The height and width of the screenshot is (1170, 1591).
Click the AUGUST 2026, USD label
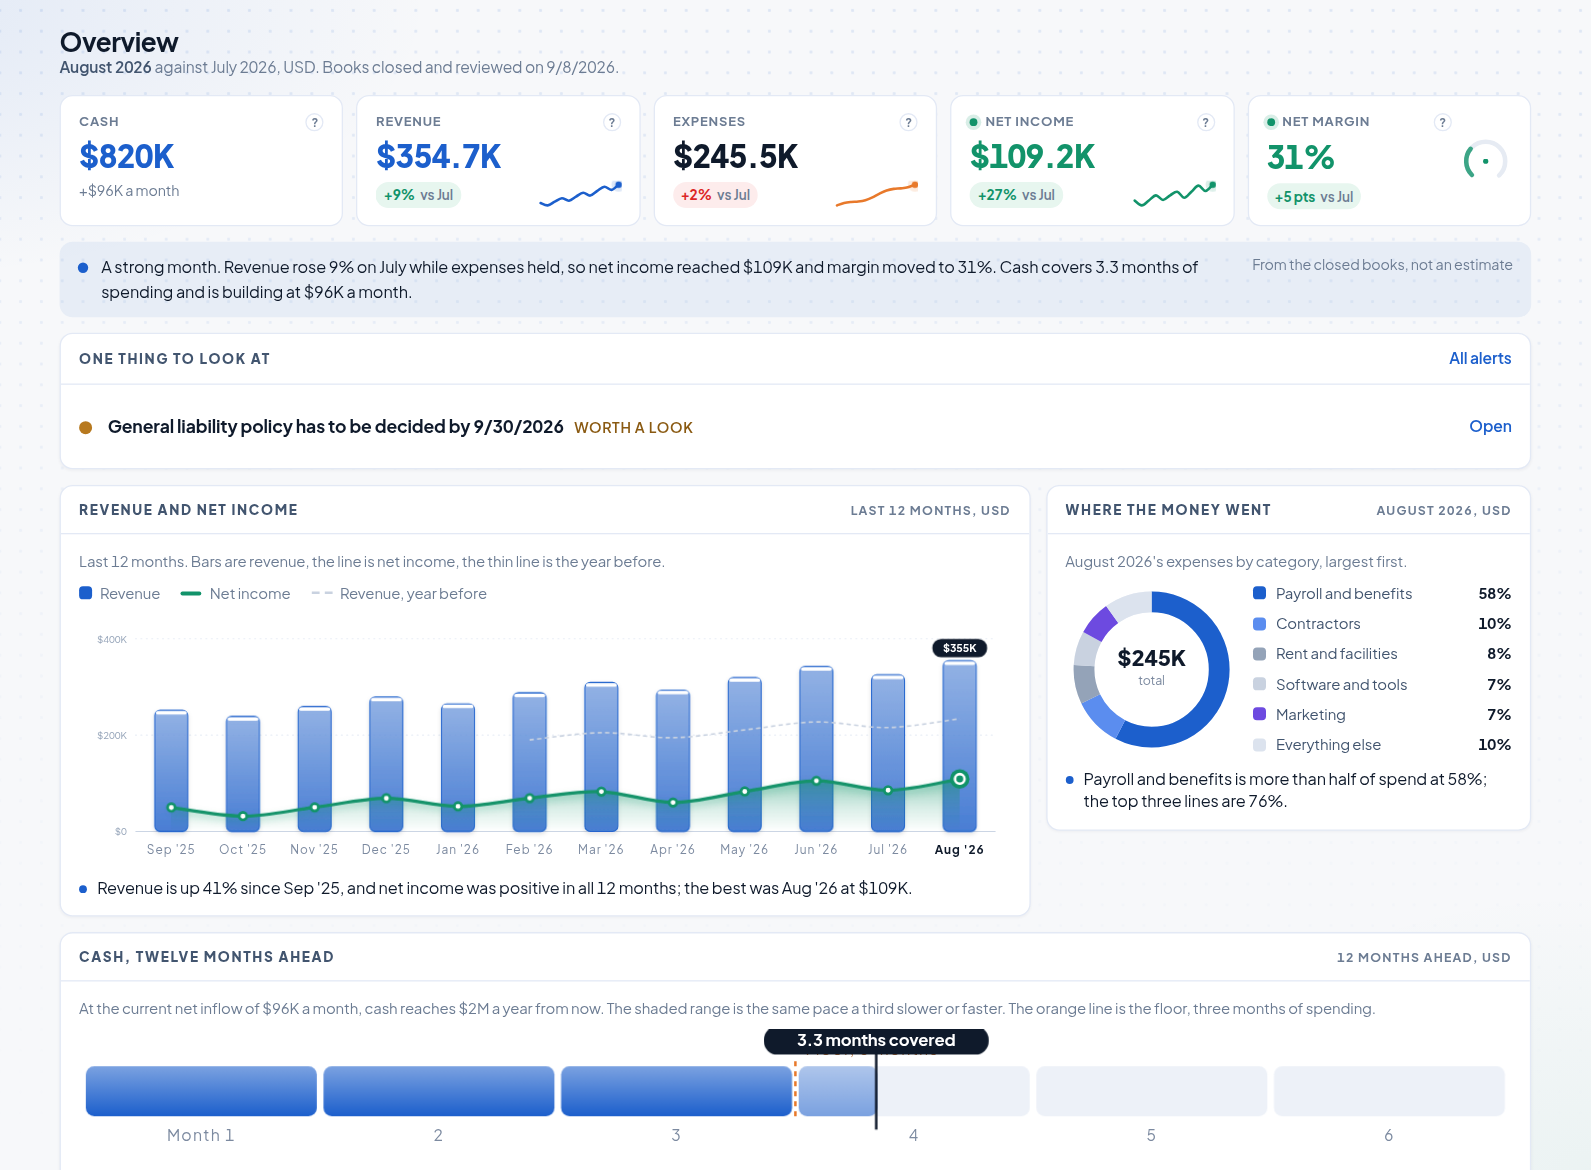[x=1443, y=511]
